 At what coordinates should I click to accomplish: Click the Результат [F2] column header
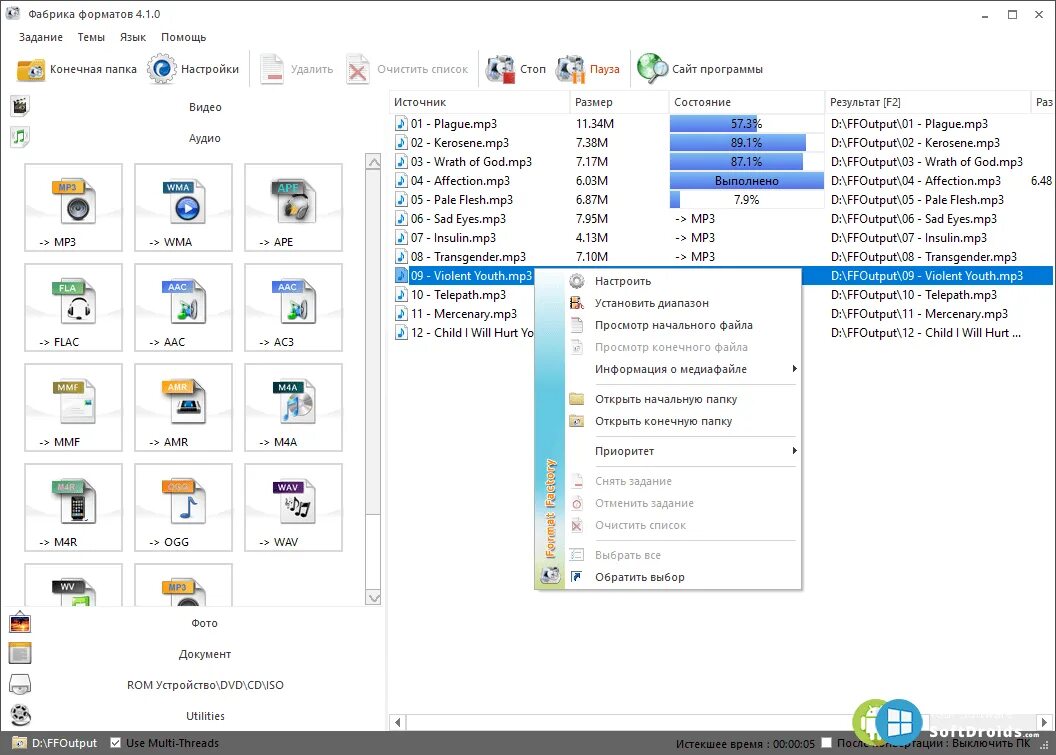tap(927, 102)
